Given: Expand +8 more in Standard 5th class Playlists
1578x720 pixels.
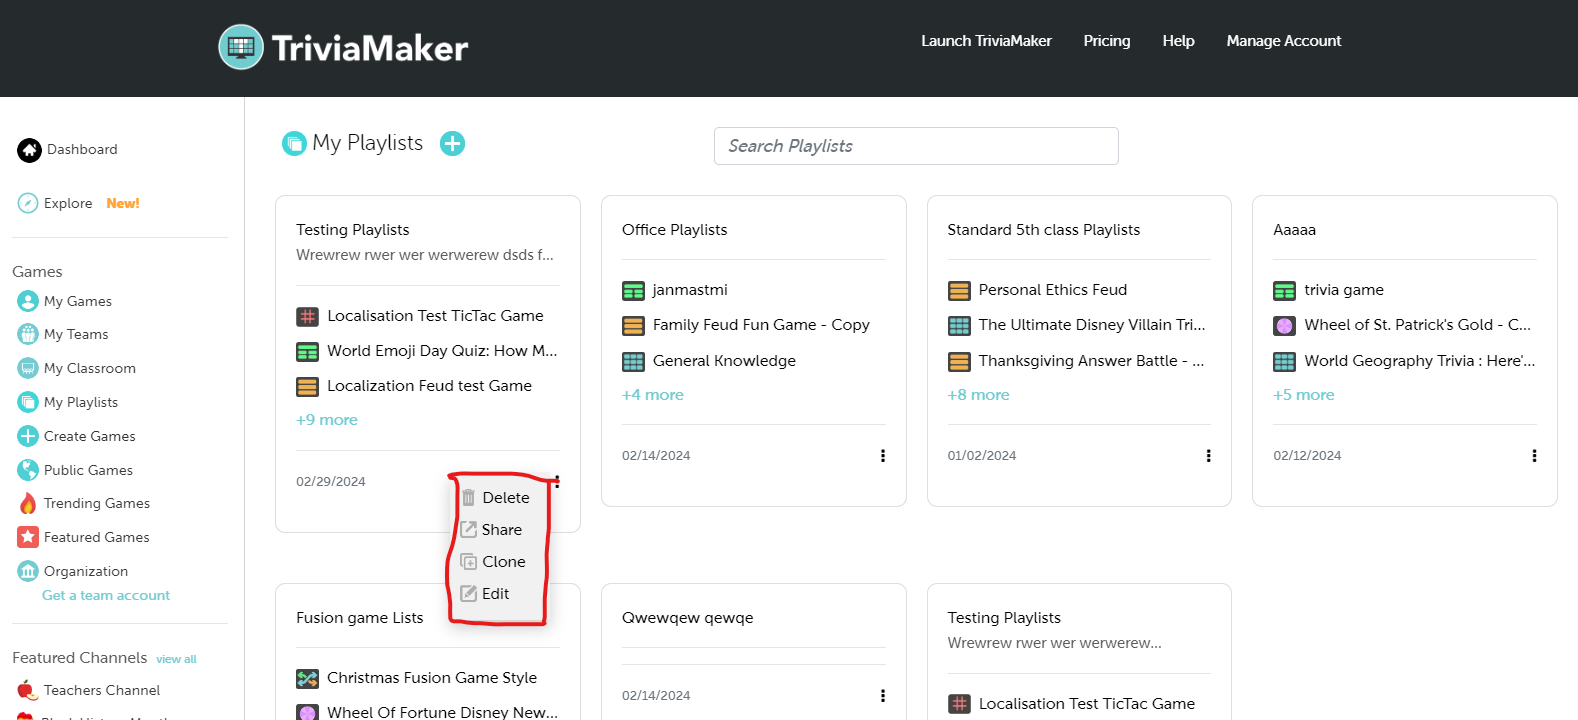Looking at the screenshot, I should click(x=978, y=395).
